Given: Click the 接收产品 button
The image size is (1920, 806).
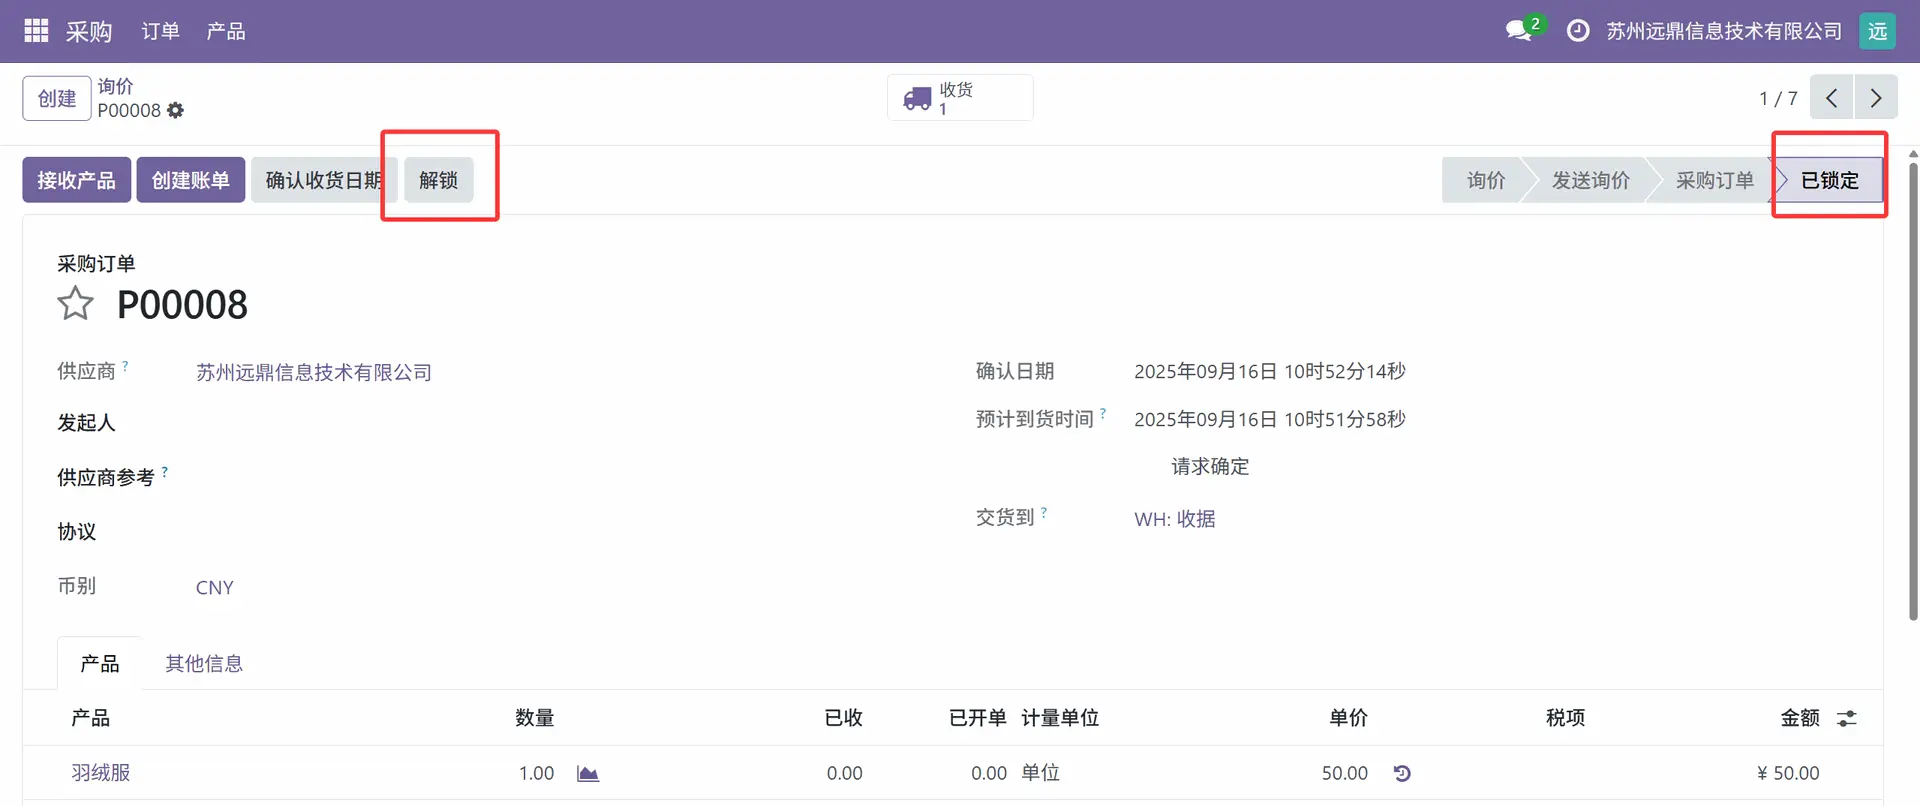Looking at the screenshot, I should pyautogui.click(x=76, y=180).
